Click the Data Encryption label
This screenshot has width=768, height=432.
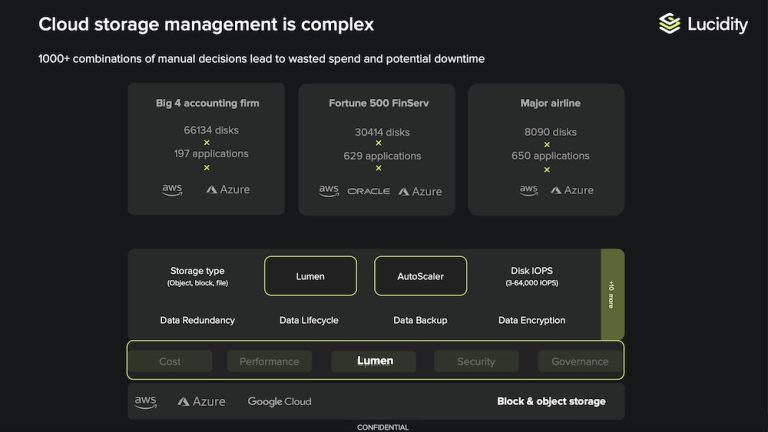click(531, 320)
